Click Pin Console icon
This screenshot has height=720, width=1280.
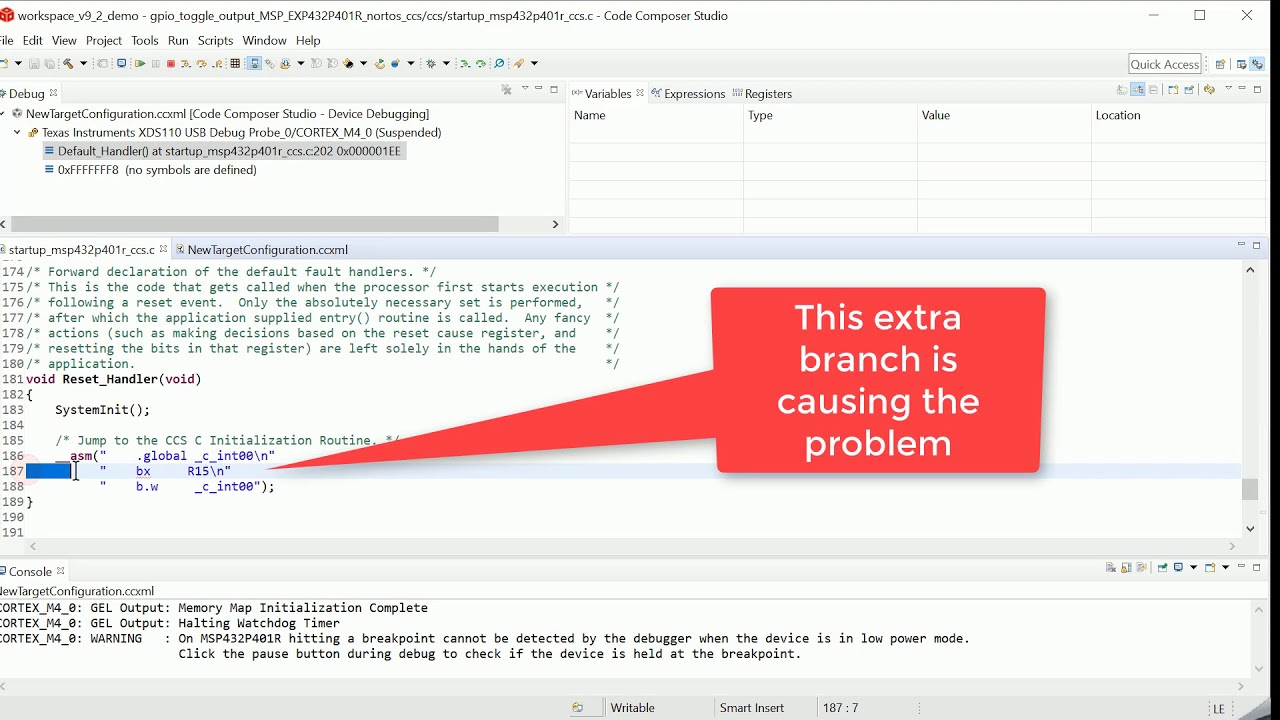click(1163, 567)
